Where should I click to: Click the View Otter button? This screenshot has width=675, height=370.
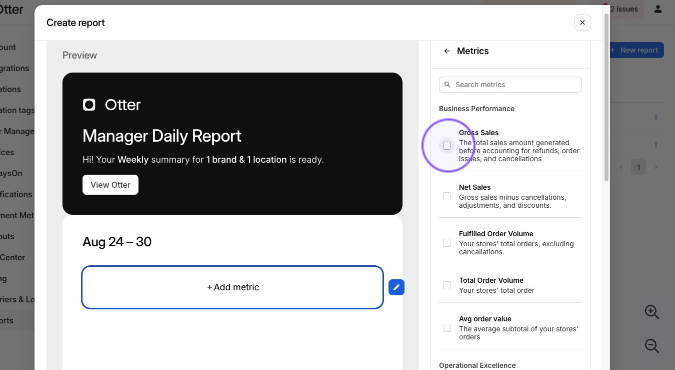point(110,185)
